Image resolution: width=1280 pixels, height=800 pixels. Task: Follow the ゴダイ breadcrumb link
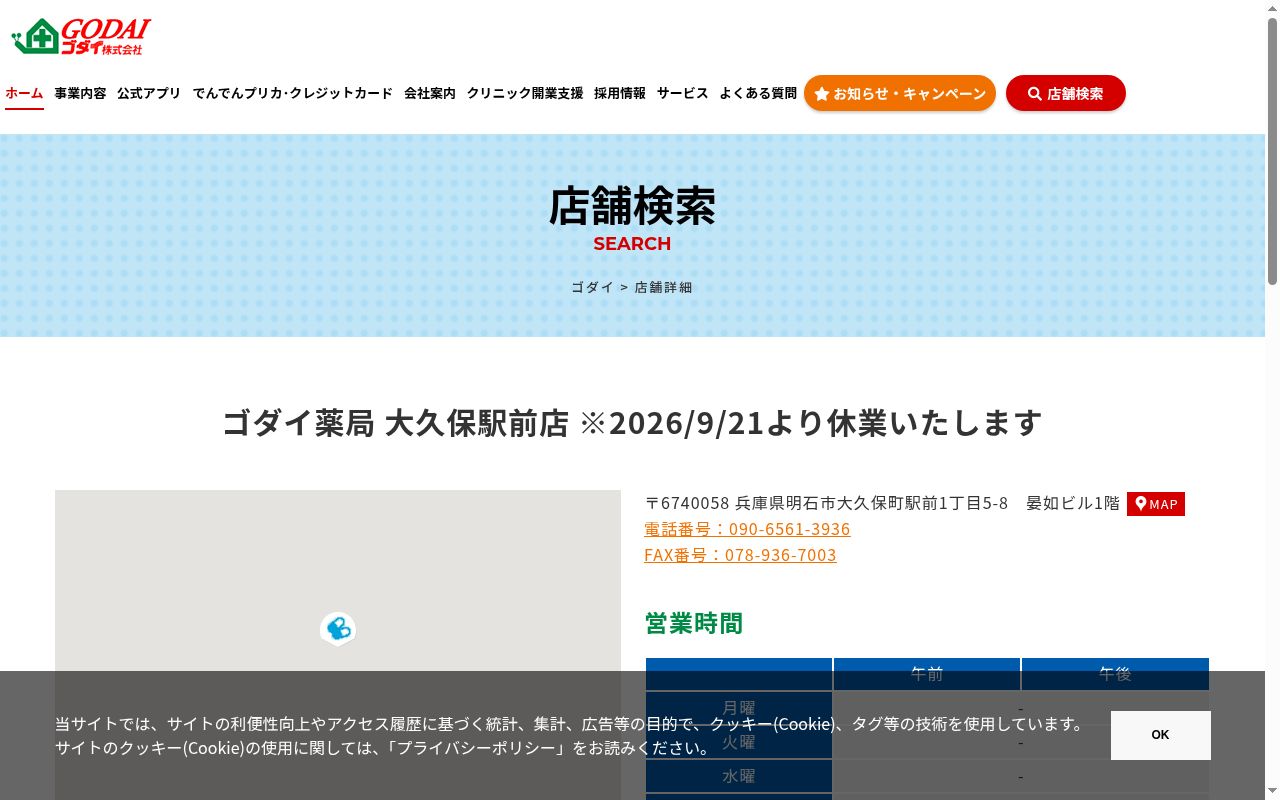(x=592, y=287)
